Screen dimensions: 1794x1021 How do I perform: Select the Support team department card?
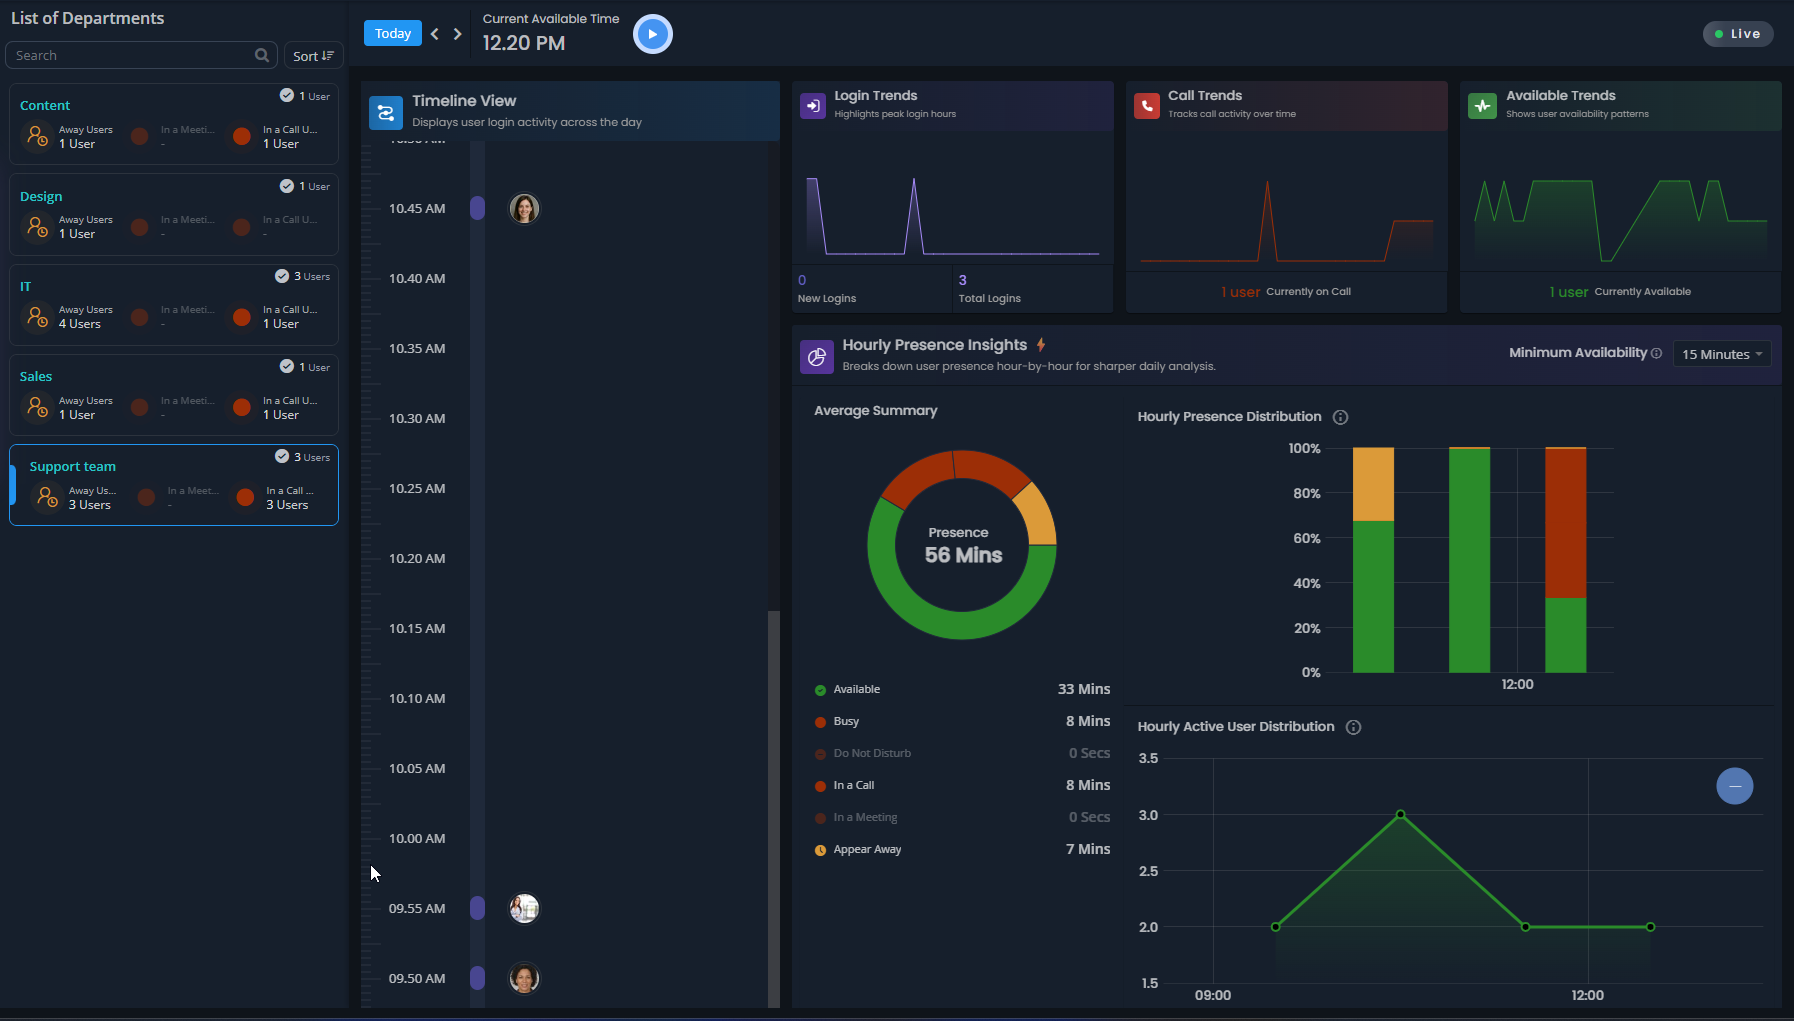click(x=173, y=484)
